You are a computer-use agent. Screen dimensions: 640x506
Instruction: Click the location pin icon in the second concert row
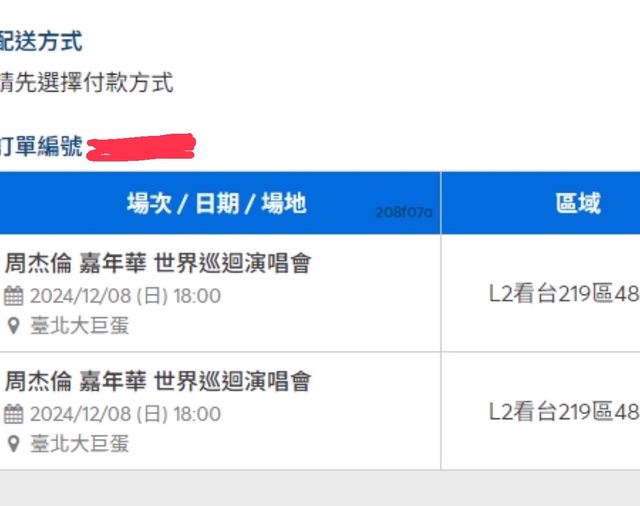(x=14, y=443)
